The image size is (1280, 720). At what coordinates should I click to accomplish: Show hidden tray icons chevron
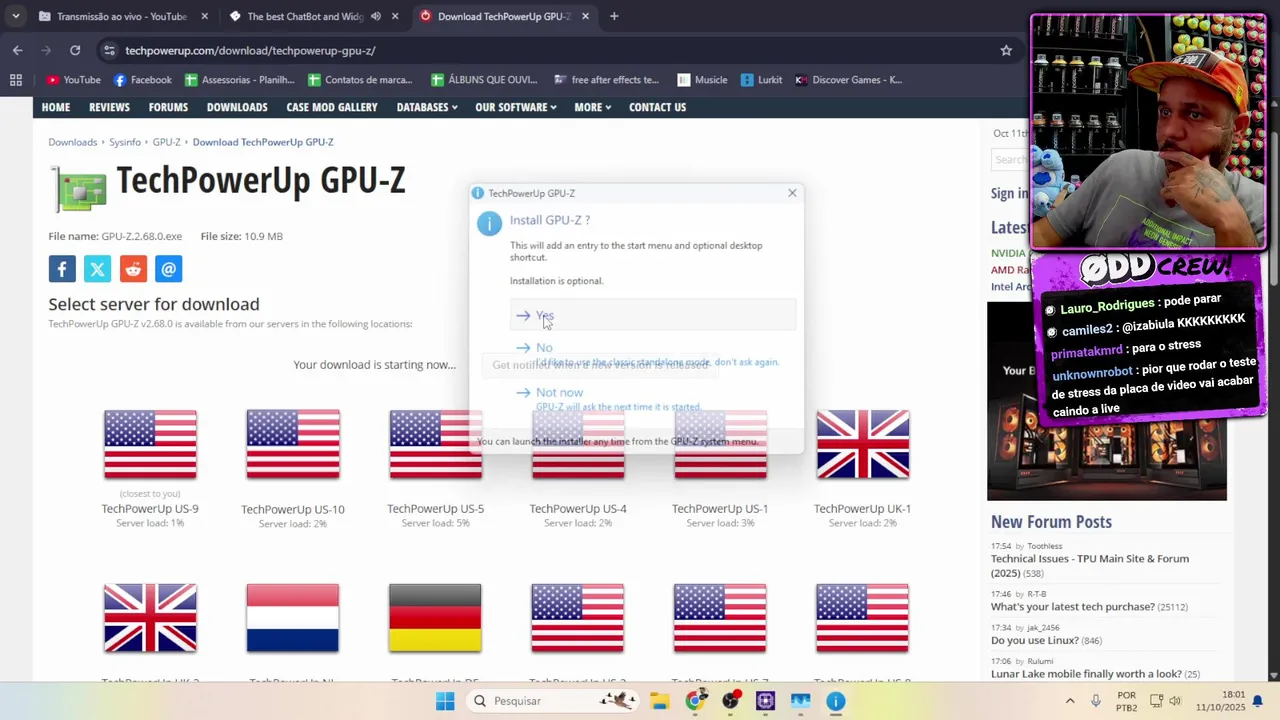1069,701
